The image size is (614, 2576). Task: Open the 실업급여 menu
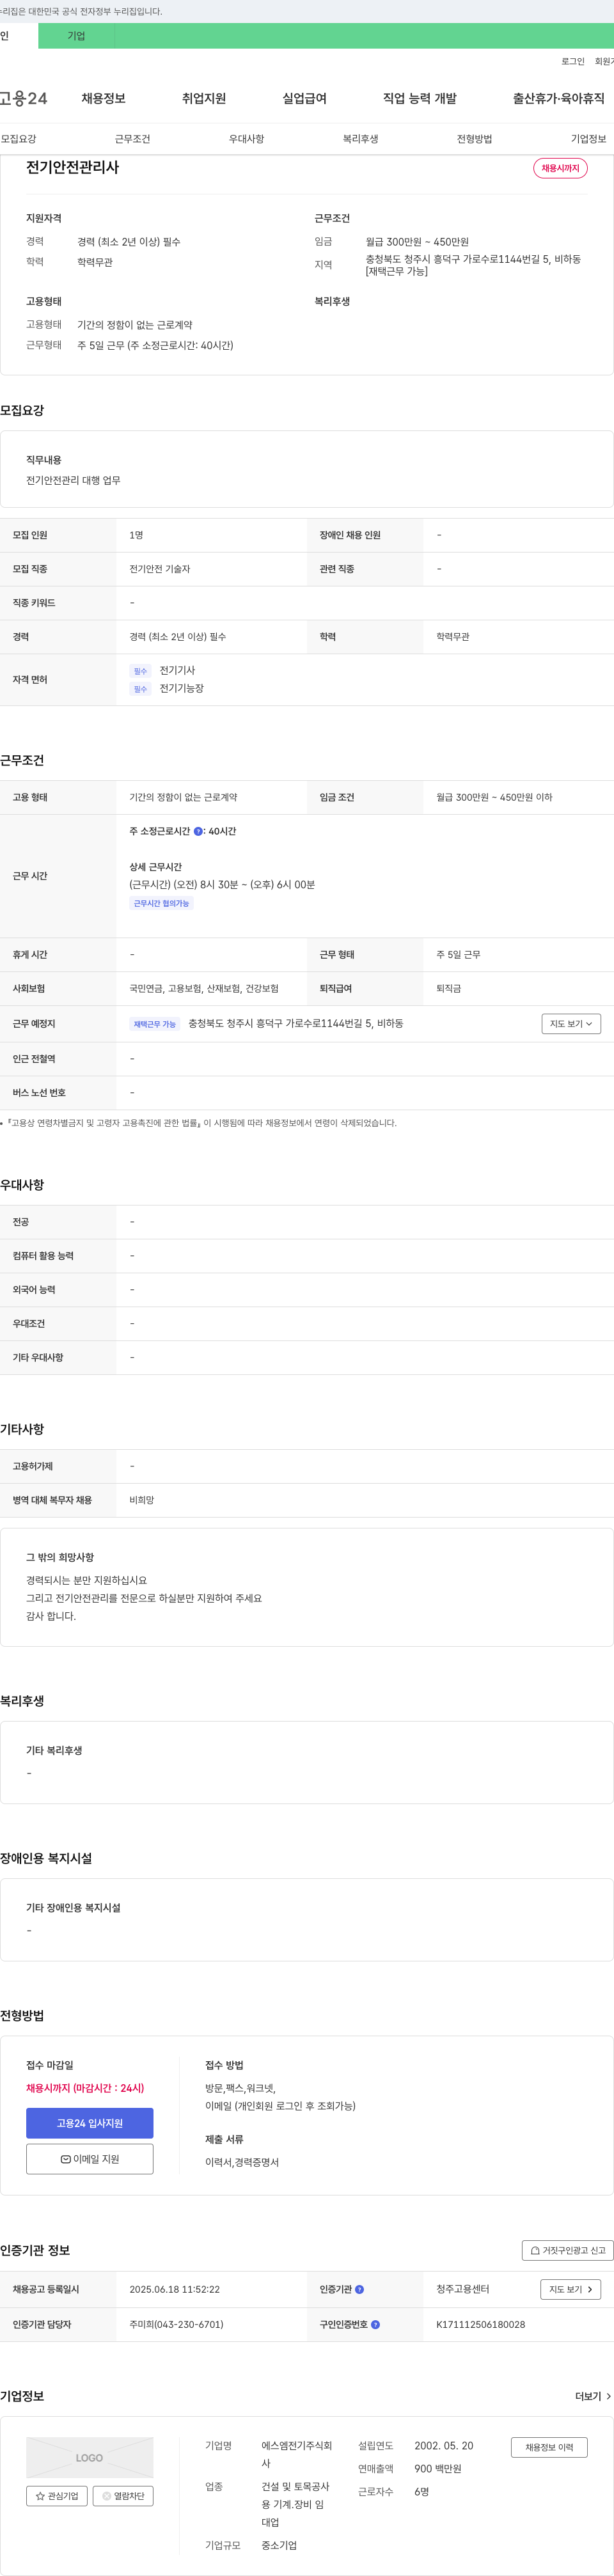pos(304,98)
